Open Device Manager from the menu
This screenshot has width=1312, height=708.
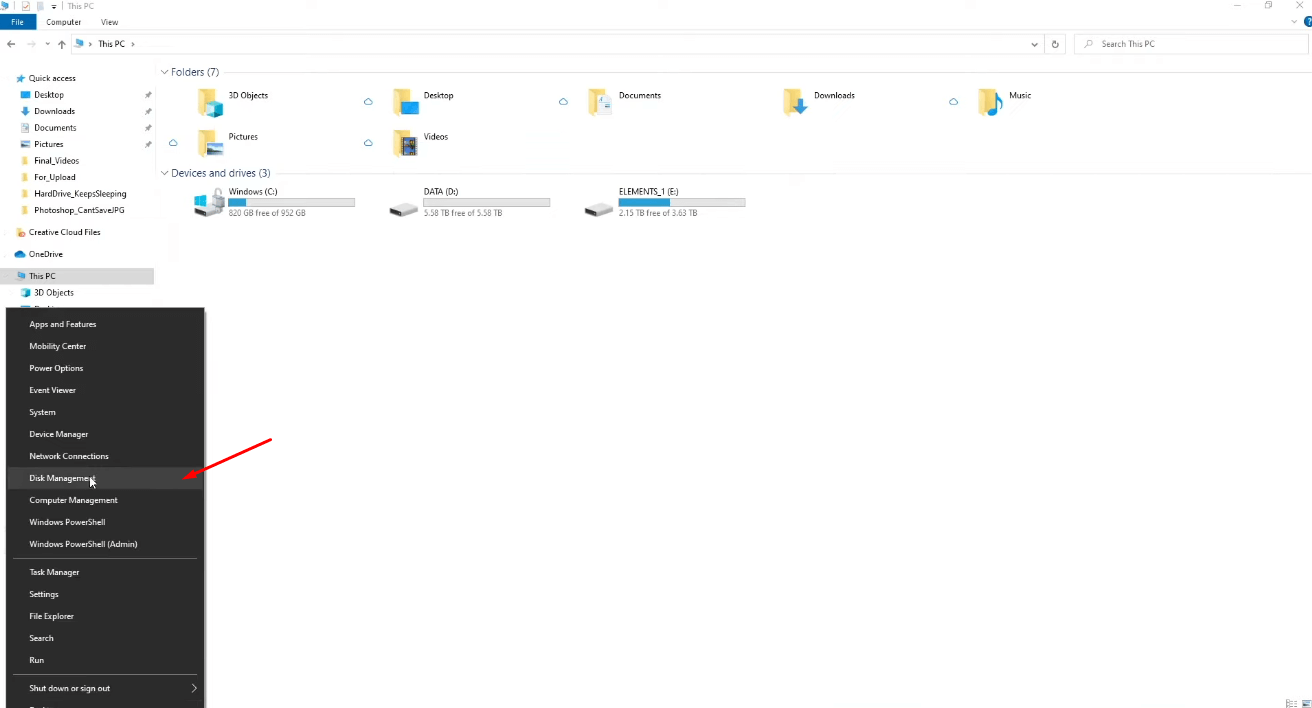pos(59,434)
